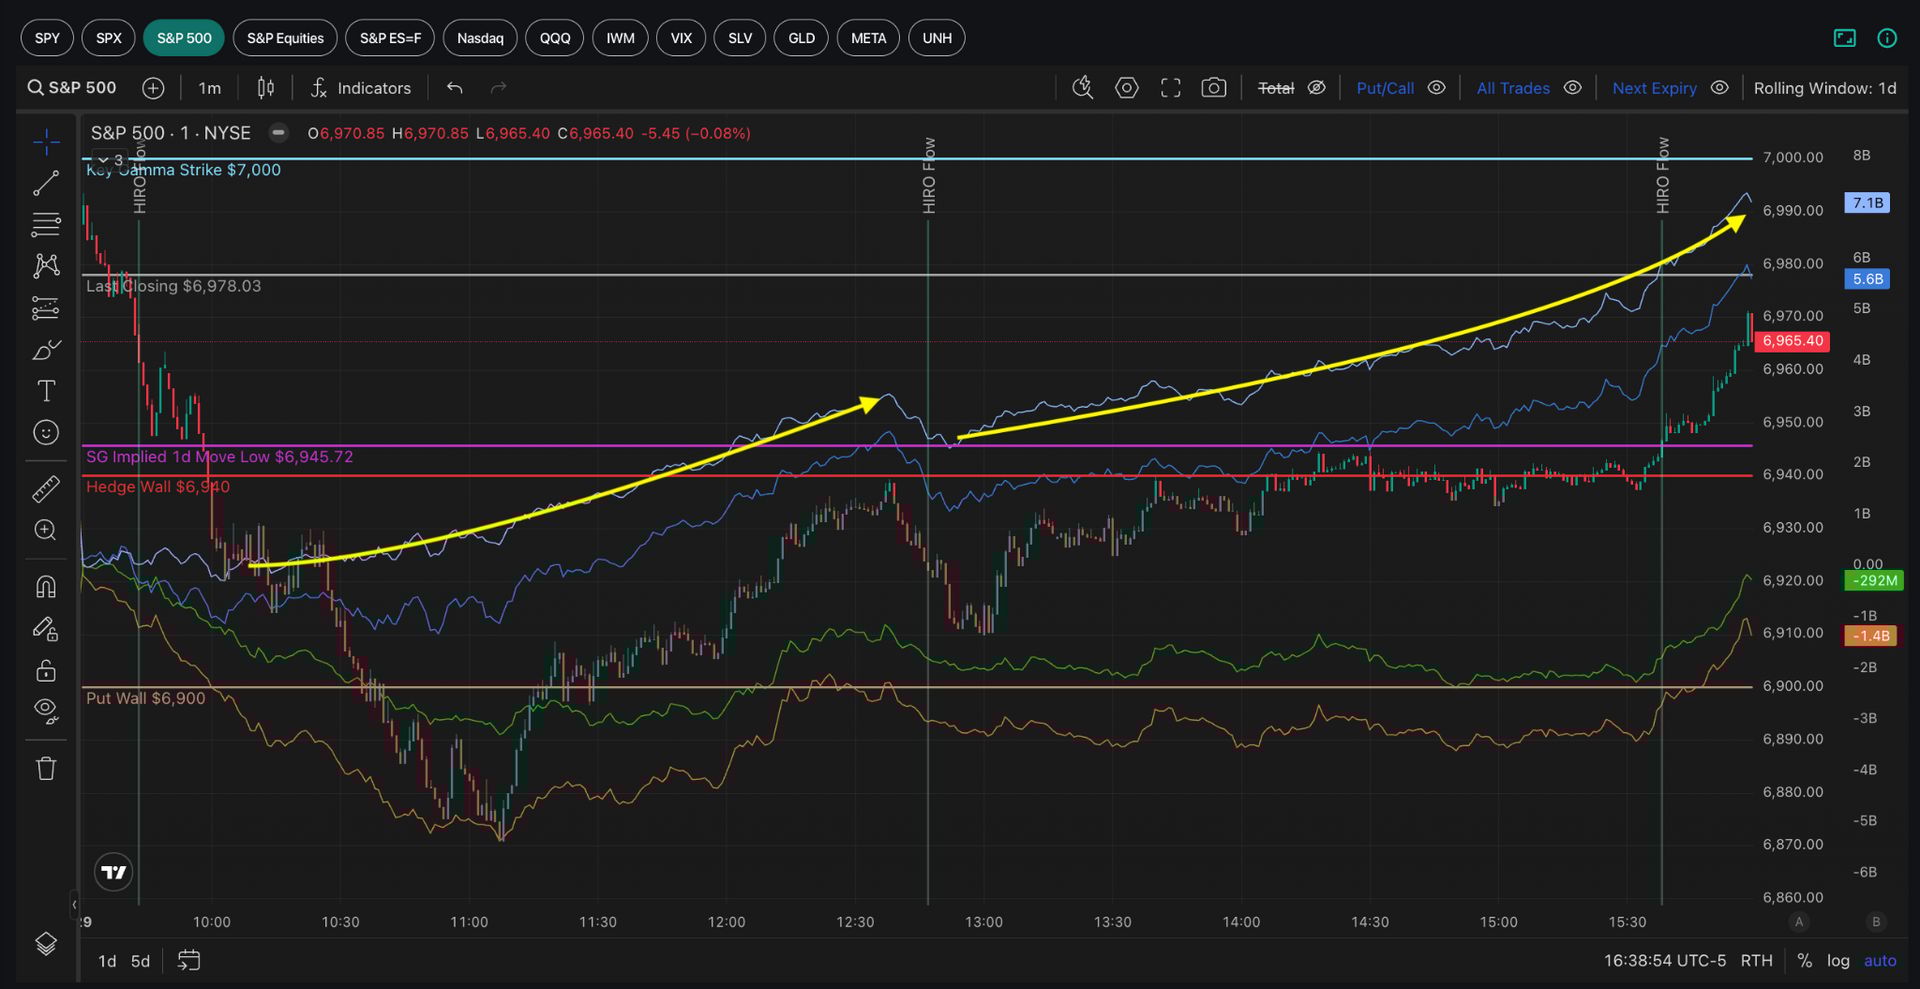1920x989 pixels.
Task: Click the S&P 500 symbol search field
Action: [72, 88]
